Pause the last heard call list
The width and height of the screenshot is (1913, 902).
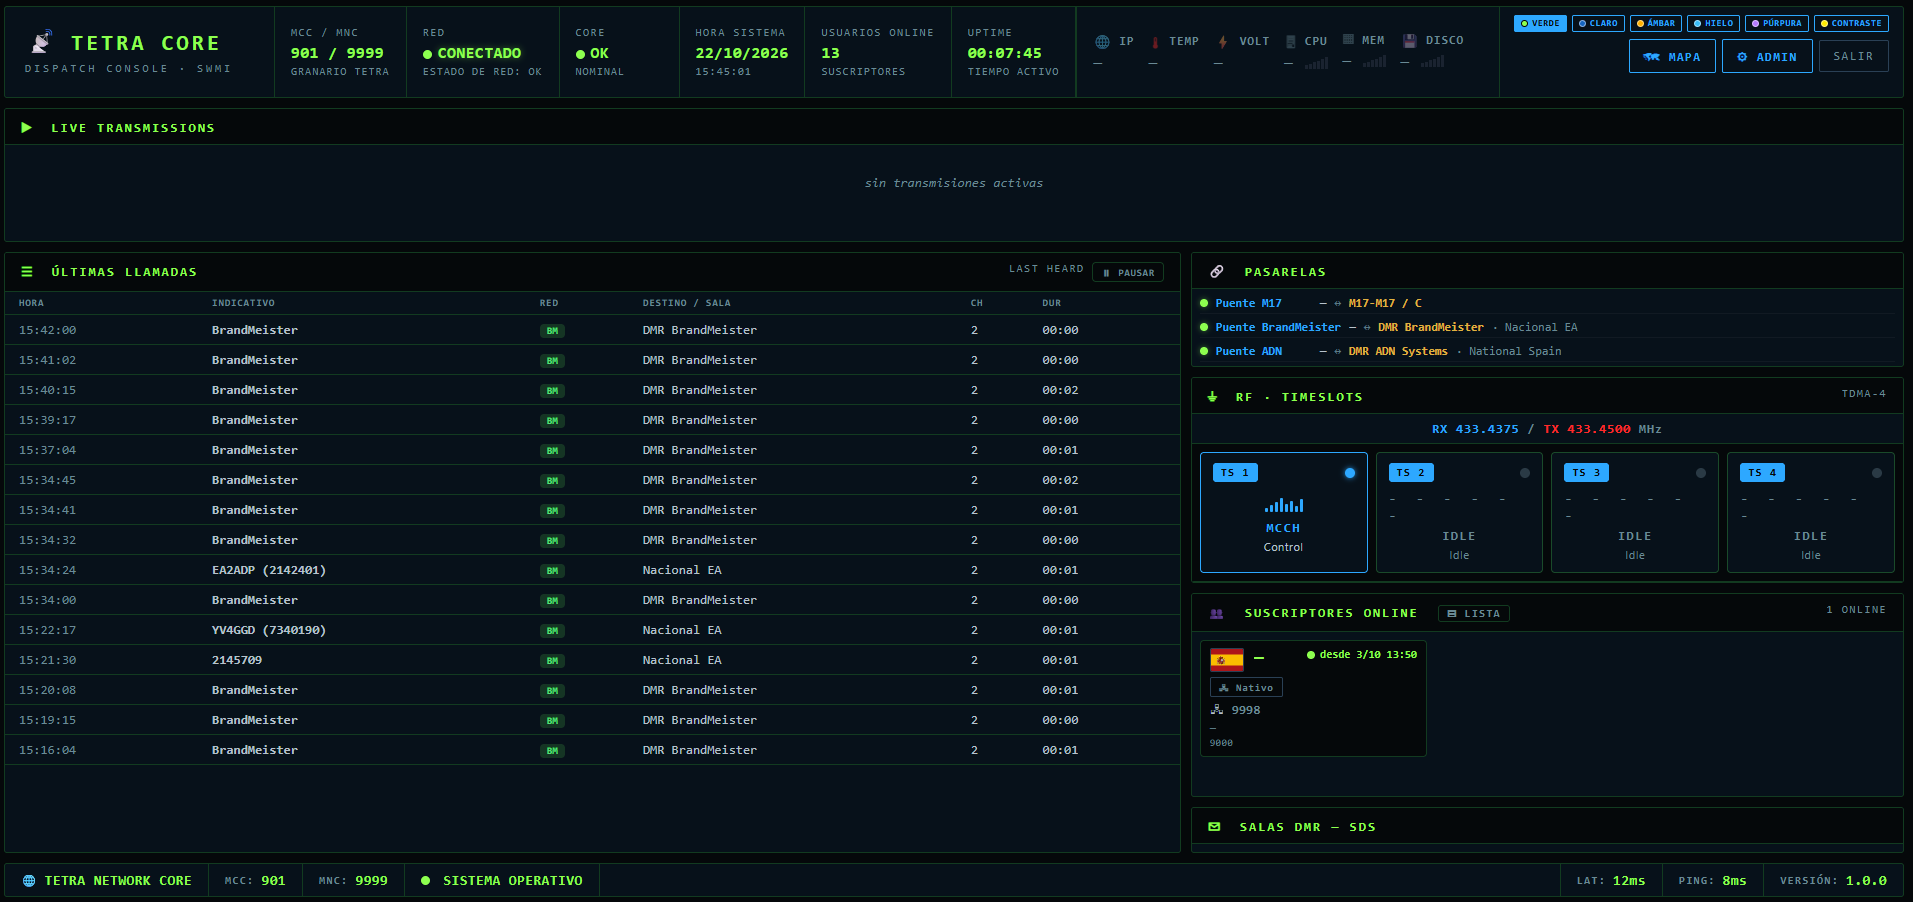[1128, 272]
